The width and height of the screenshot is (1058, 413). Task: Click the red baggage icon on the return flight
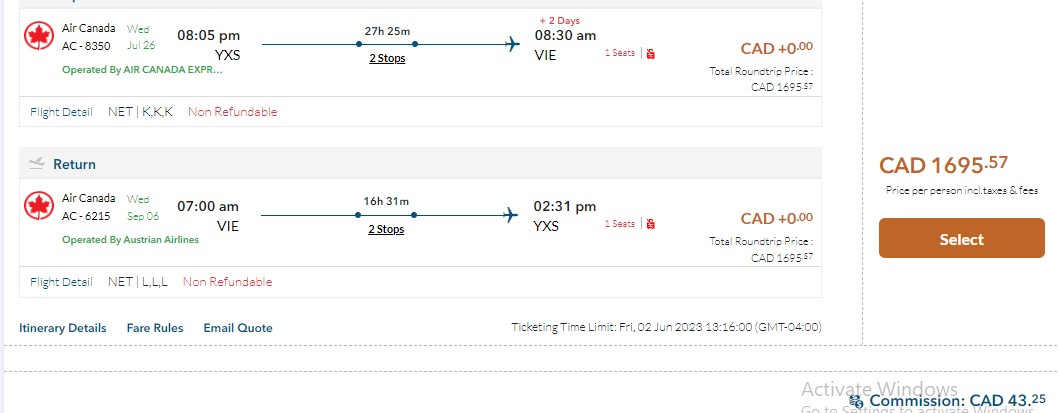[x=650, y=223]
